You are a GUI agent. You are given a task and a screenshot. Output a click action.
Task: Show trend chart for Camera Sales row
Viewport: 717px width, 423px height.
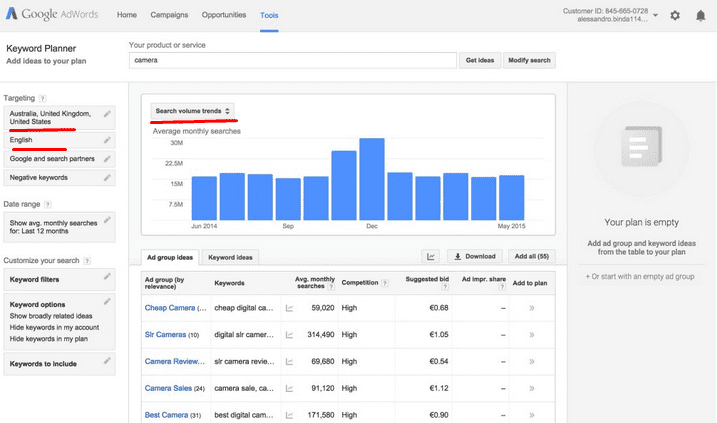(x=289, y=388)
